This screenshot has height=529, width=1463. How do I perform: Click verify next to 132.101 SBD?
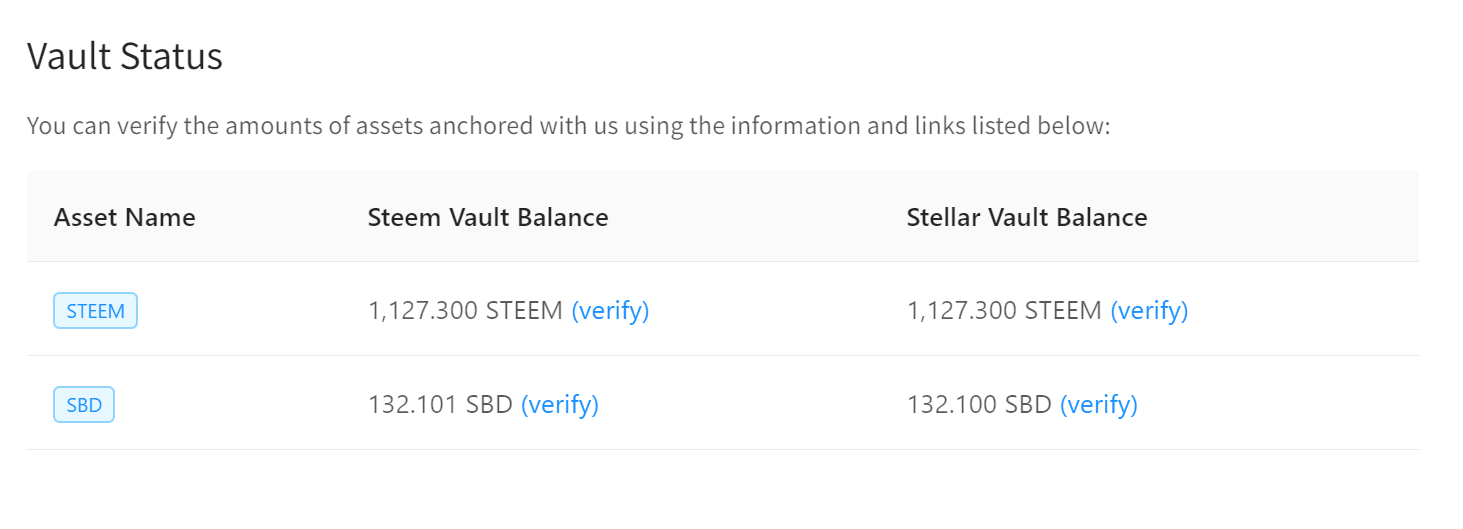click(x=559, y=405)
